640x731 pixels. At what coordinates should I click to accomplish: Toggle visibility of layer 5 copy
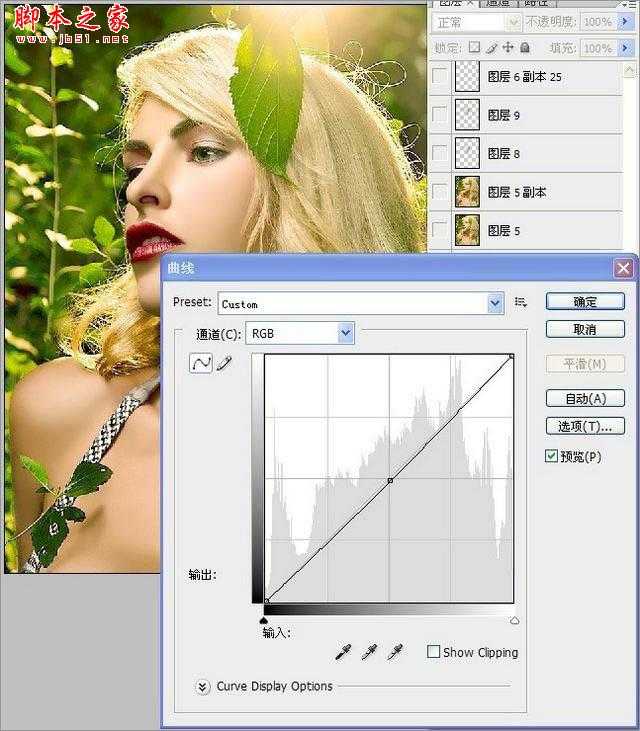pyautogui.click(x=439, y=191)
